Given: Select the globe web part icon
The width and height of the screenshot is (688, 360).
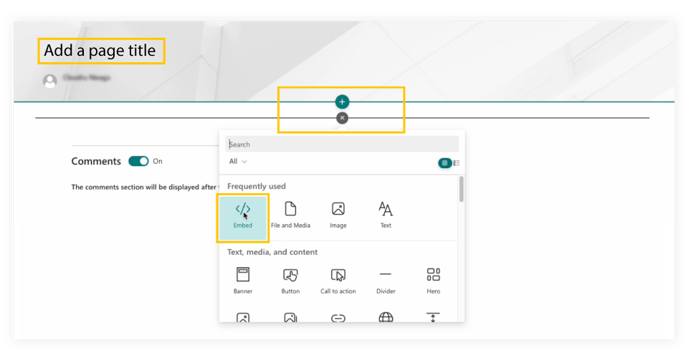Looking at the screenshot, I should coord(386,317).
